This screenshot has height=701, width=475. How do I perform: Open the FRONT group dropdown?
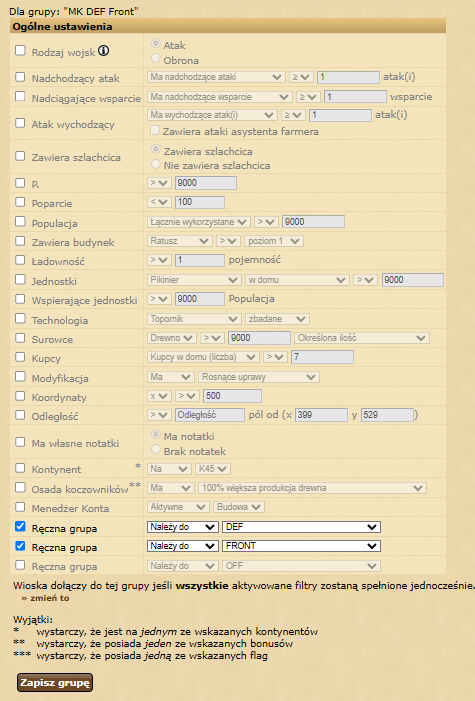click(x=301, y=546)
